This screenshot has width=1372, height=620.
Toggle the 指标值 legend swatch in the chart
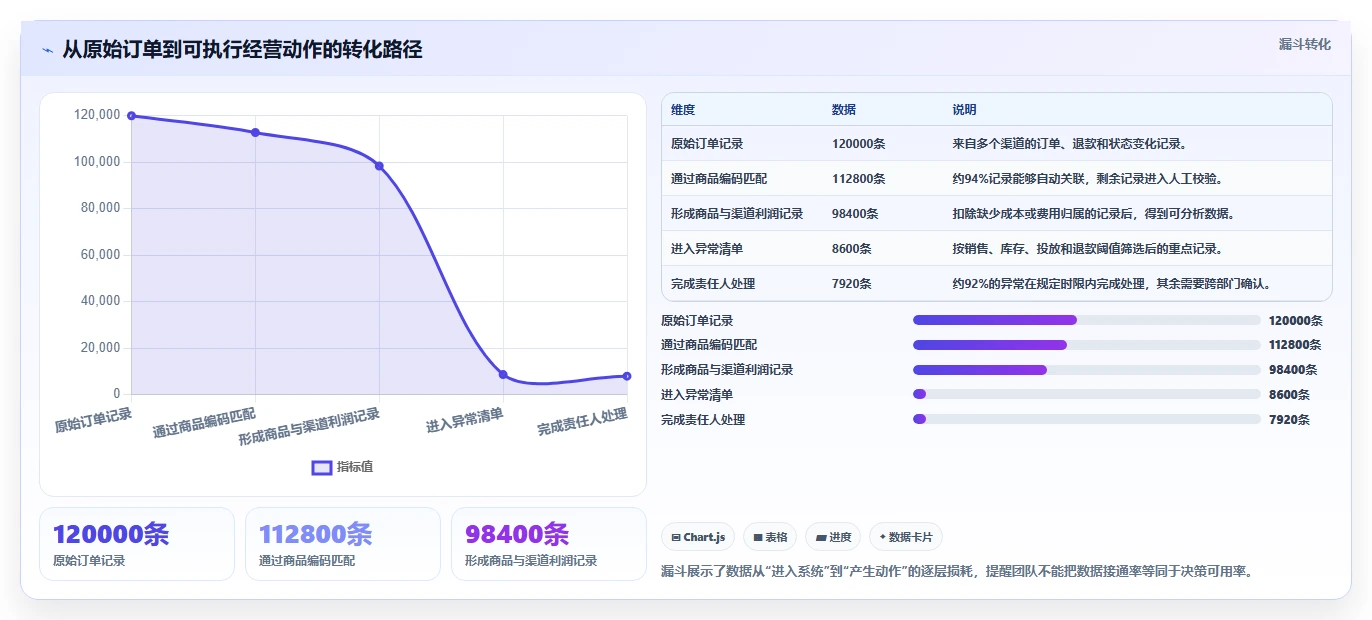322,467
